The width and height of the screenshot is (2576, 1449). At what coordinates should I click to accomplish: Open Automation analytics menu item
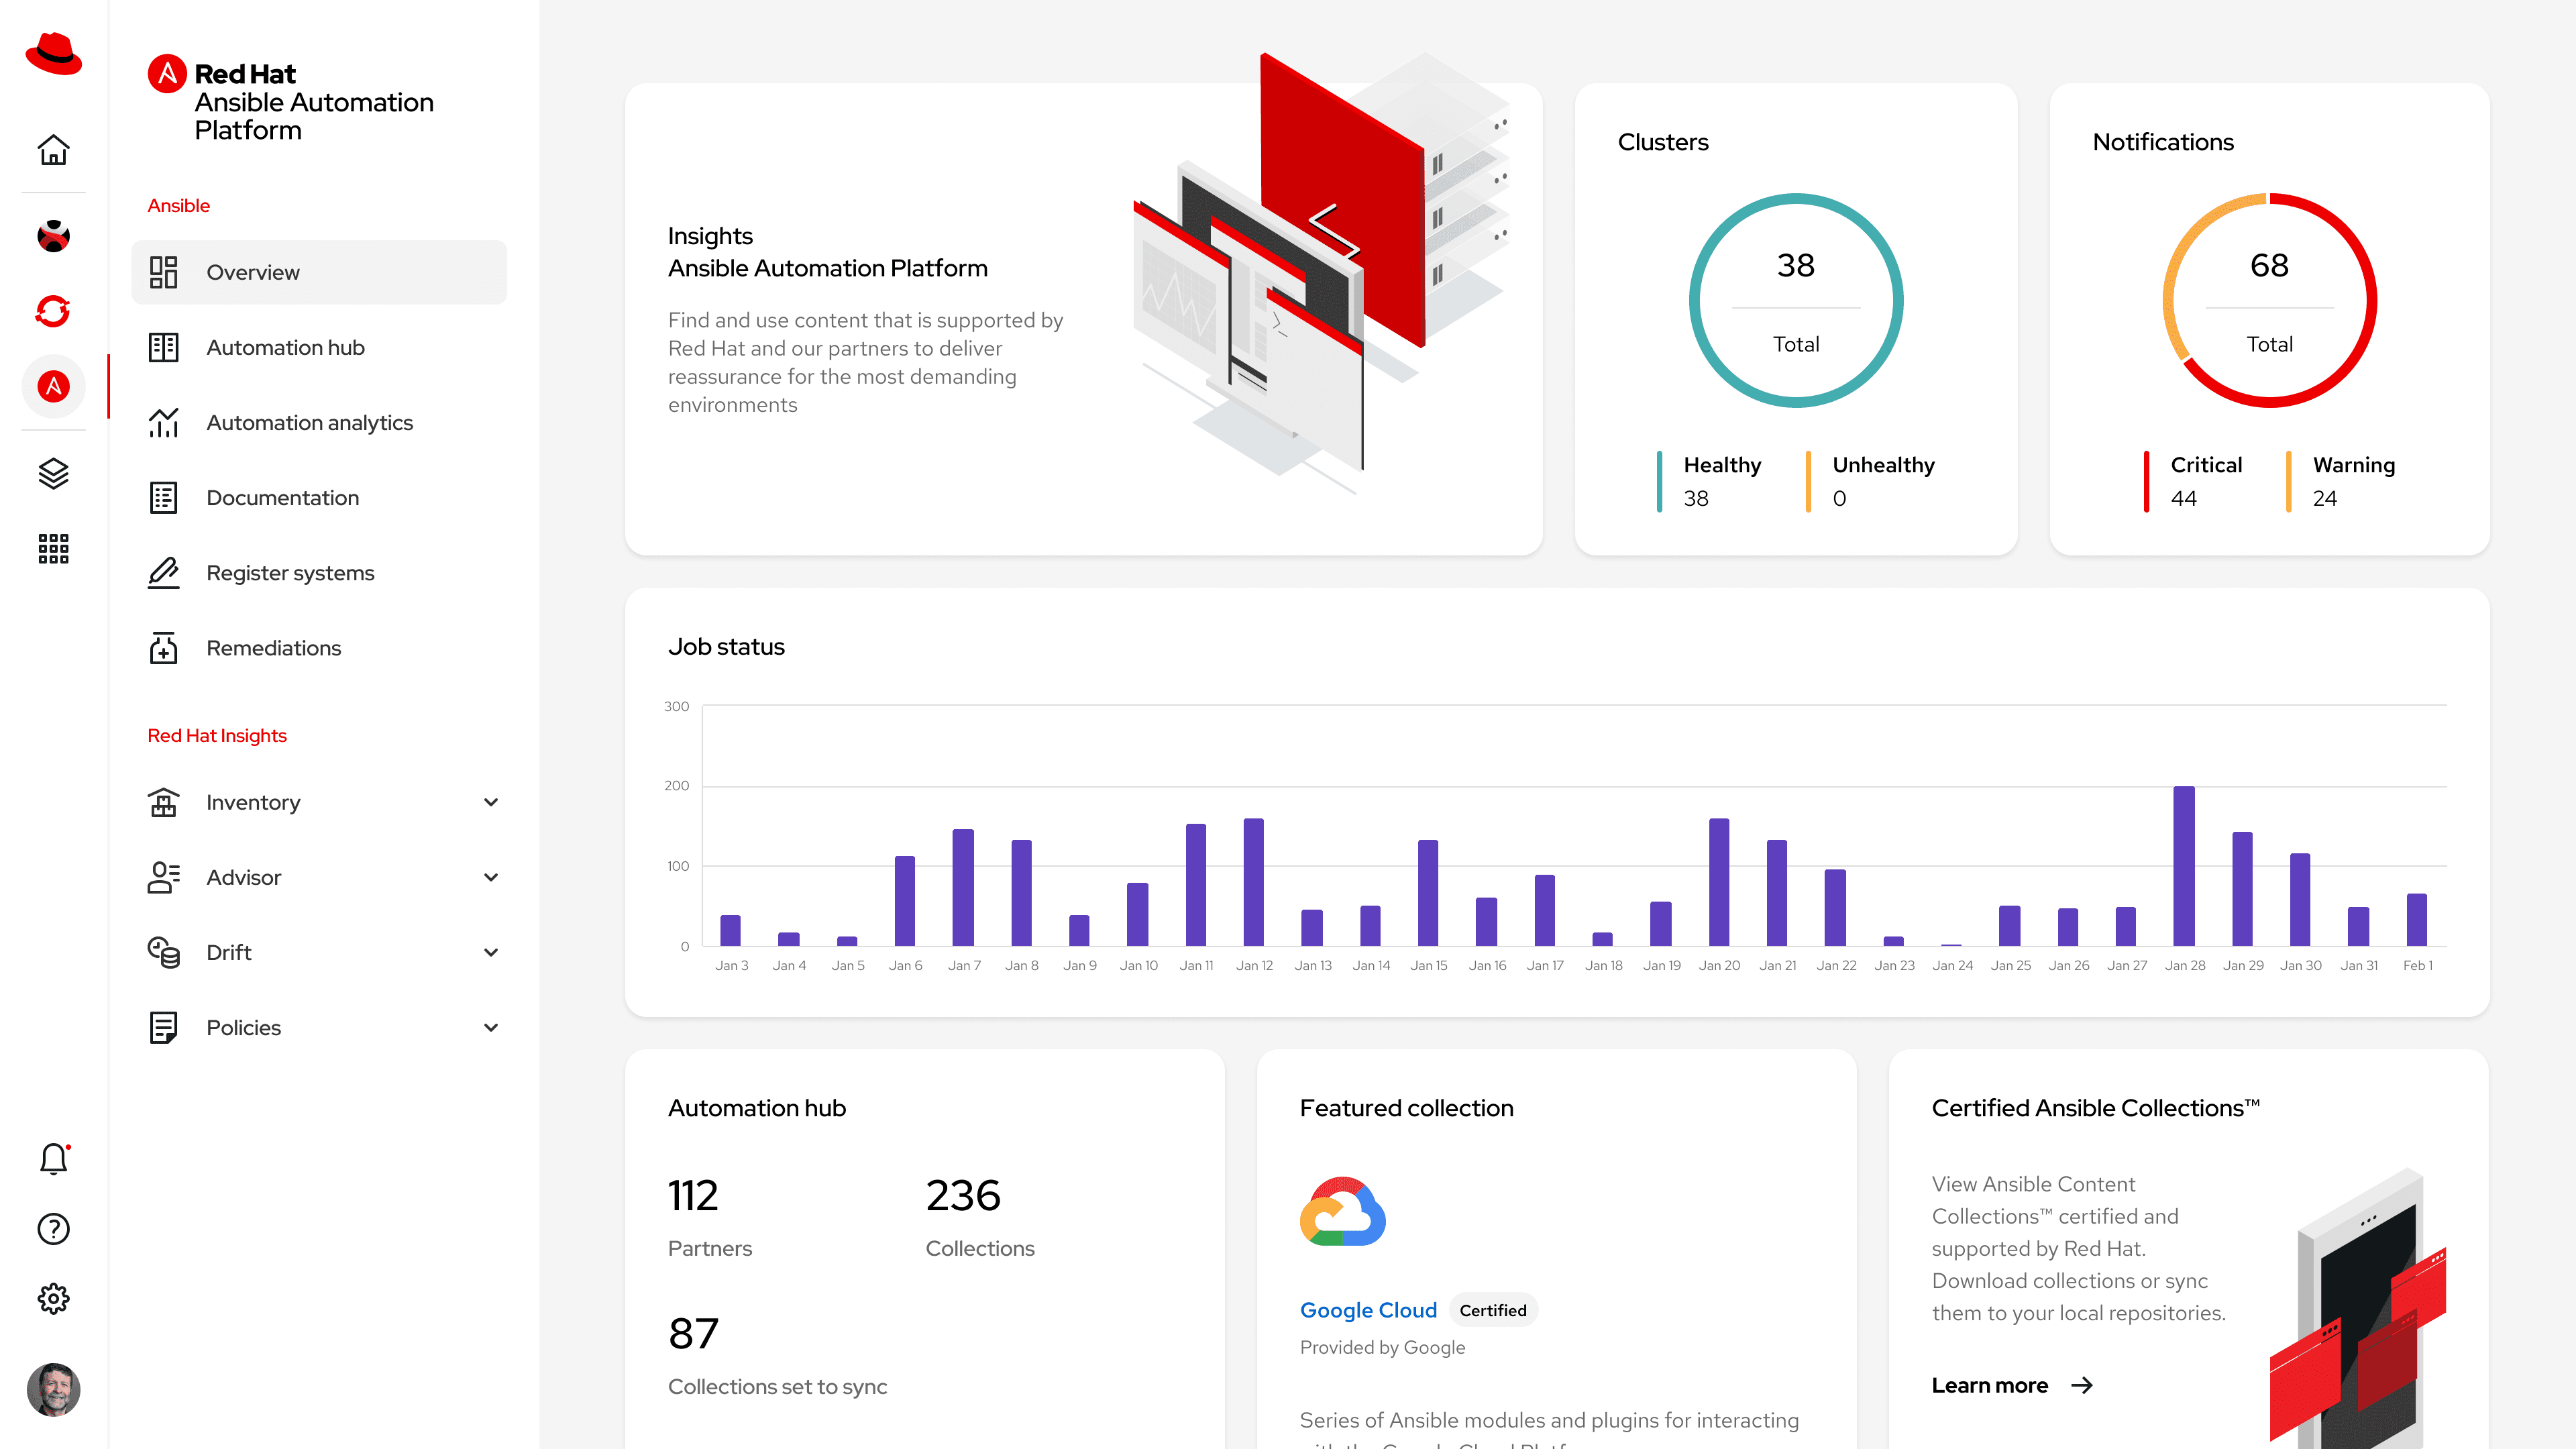tap(319, 422)
